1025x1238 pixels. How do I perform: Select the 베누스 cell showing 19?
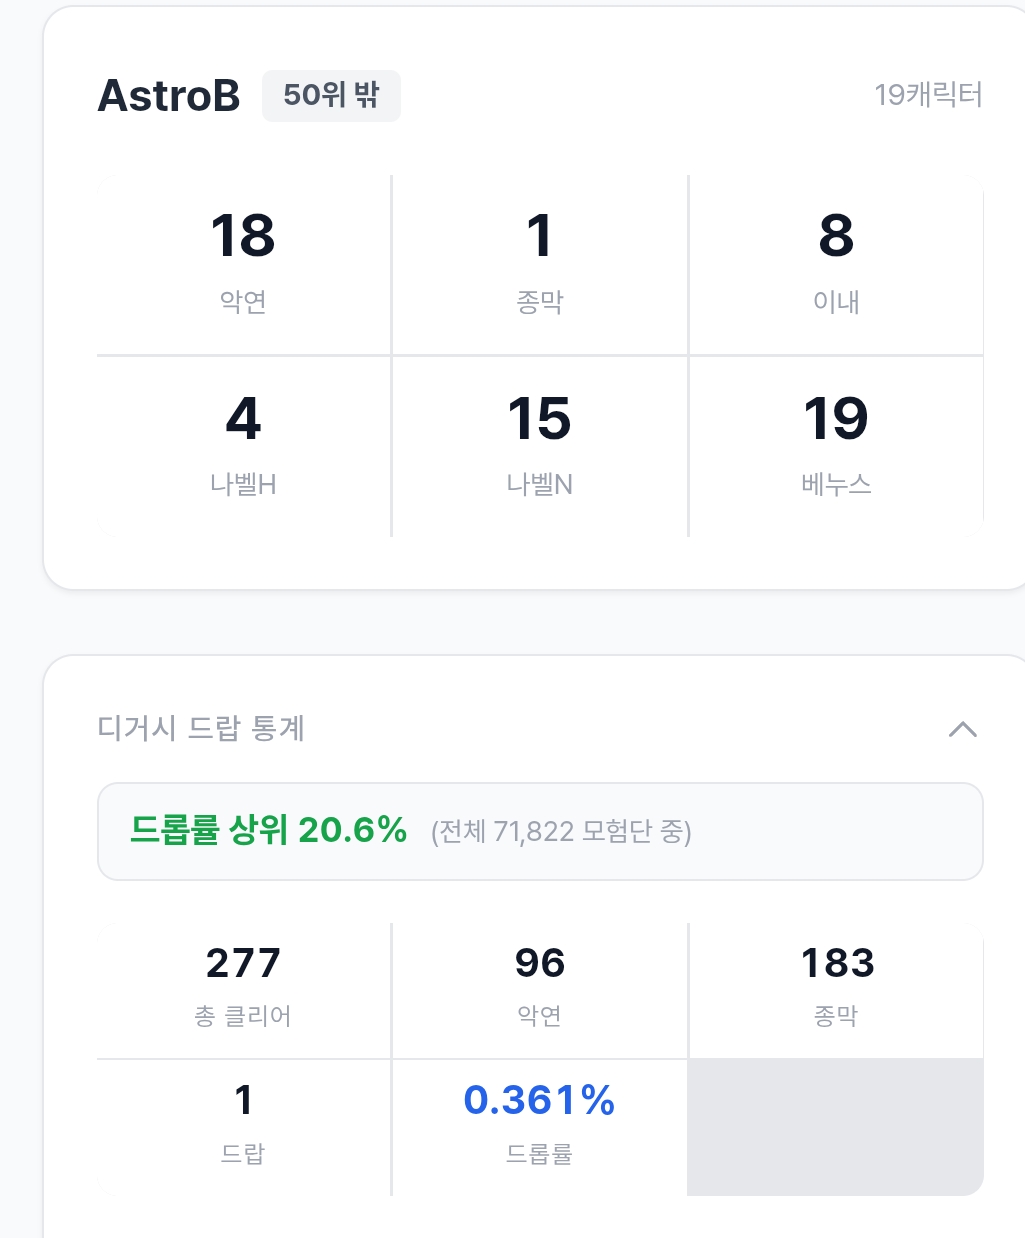pyautogui.click(x=836, y=446)
